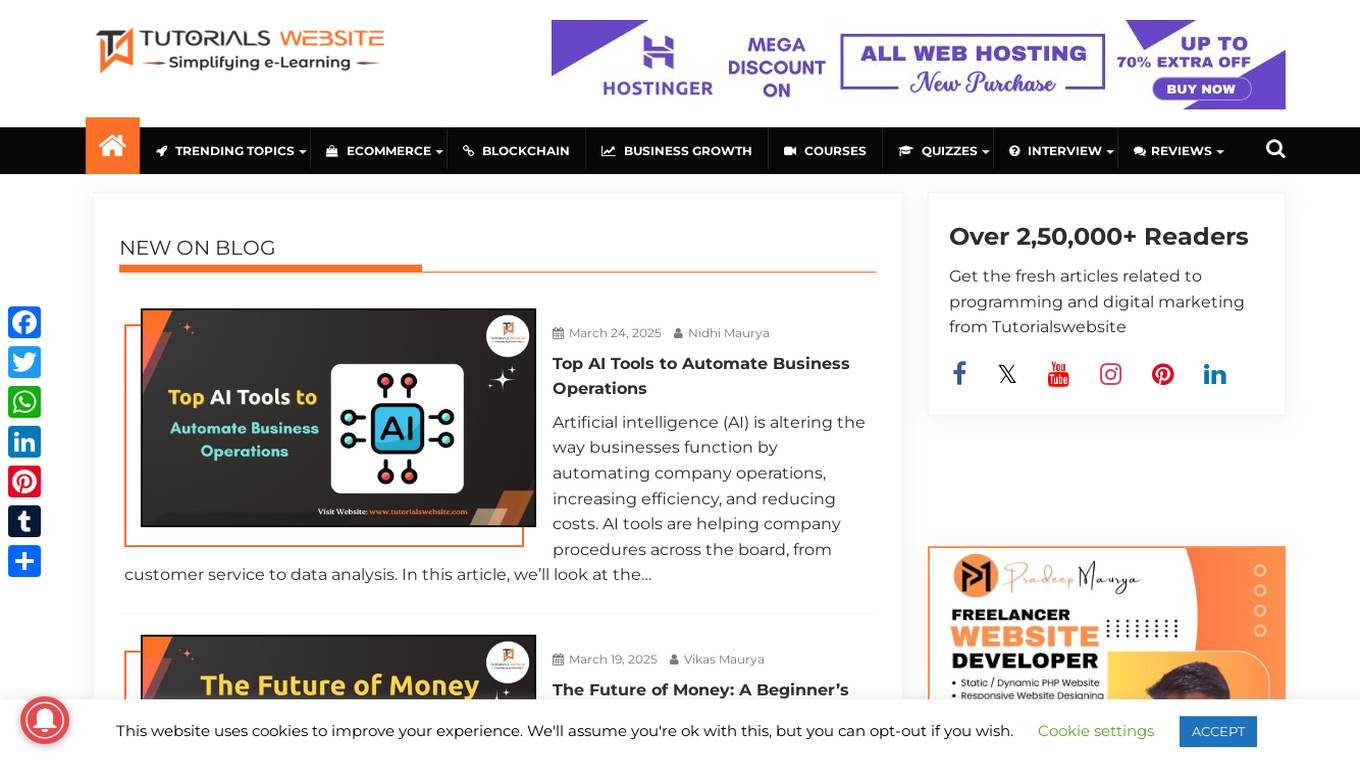Share on Pinterest from left sidebar
The width and height of the screenshot is (1360, 764).
(x=25, y=482)
